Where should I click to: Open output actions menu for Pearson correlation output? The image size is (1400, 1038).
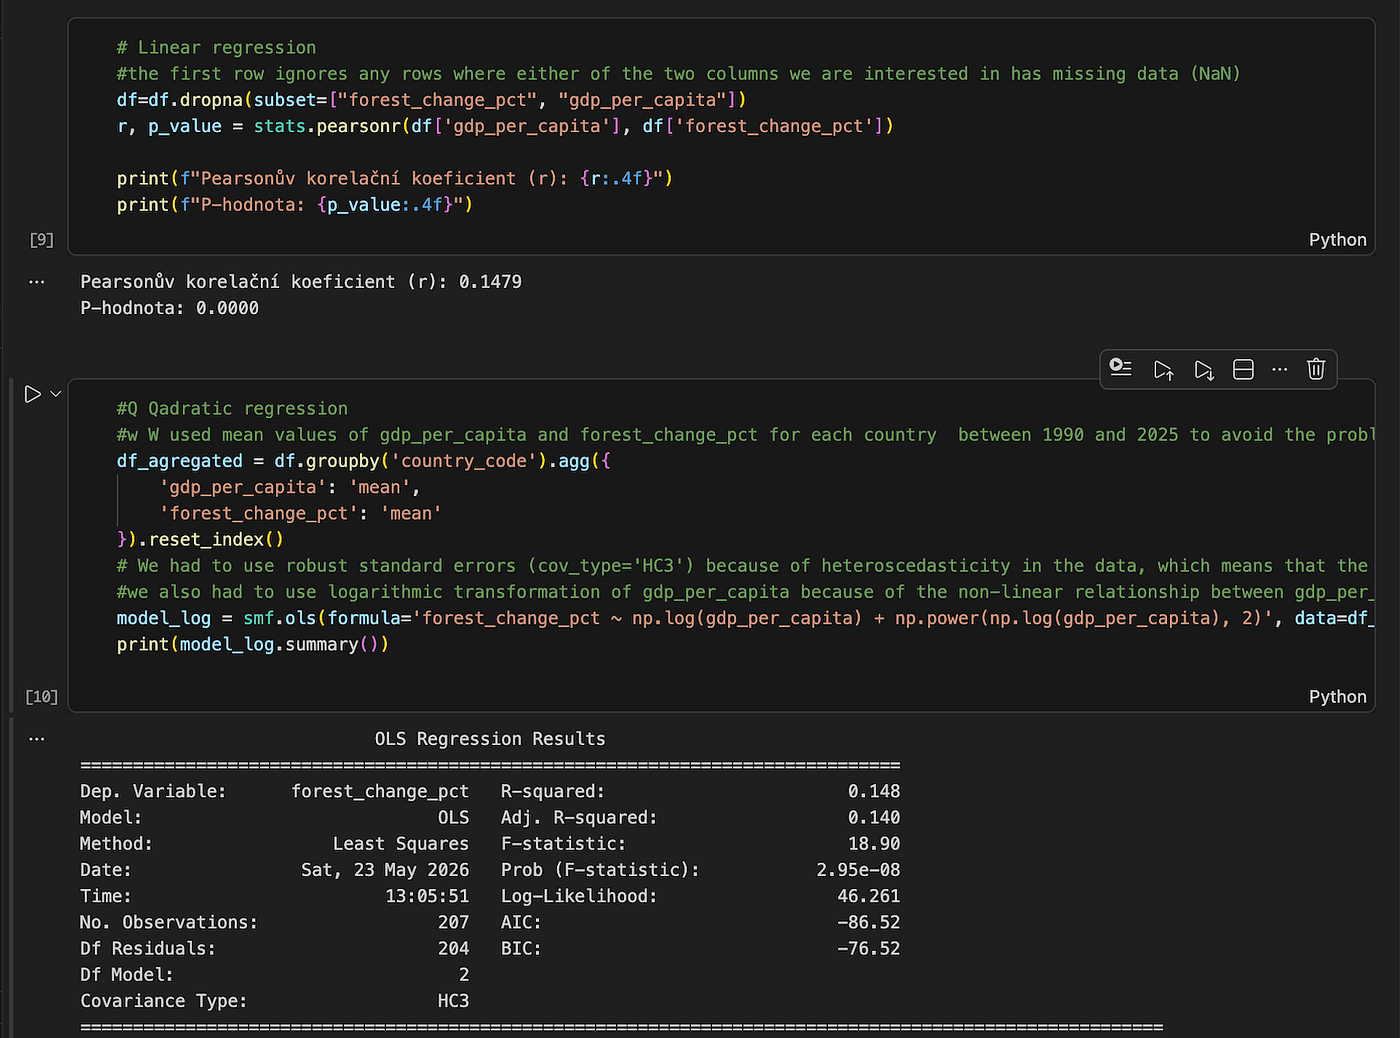37,282
